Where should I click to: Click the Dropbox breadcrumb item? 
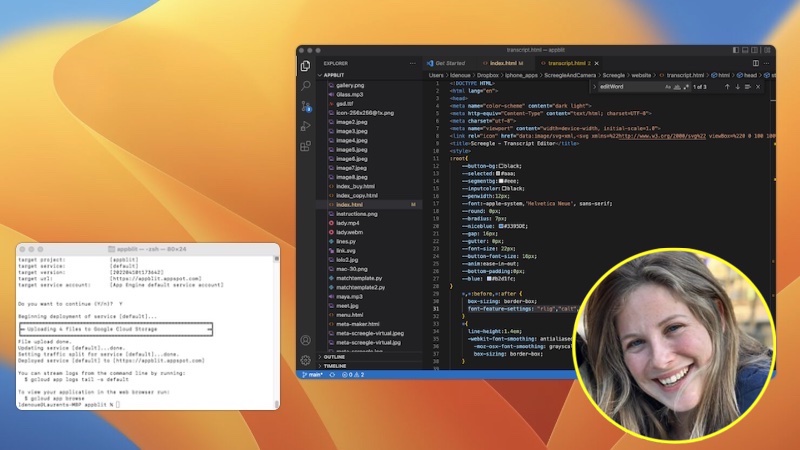click(487, 75)
